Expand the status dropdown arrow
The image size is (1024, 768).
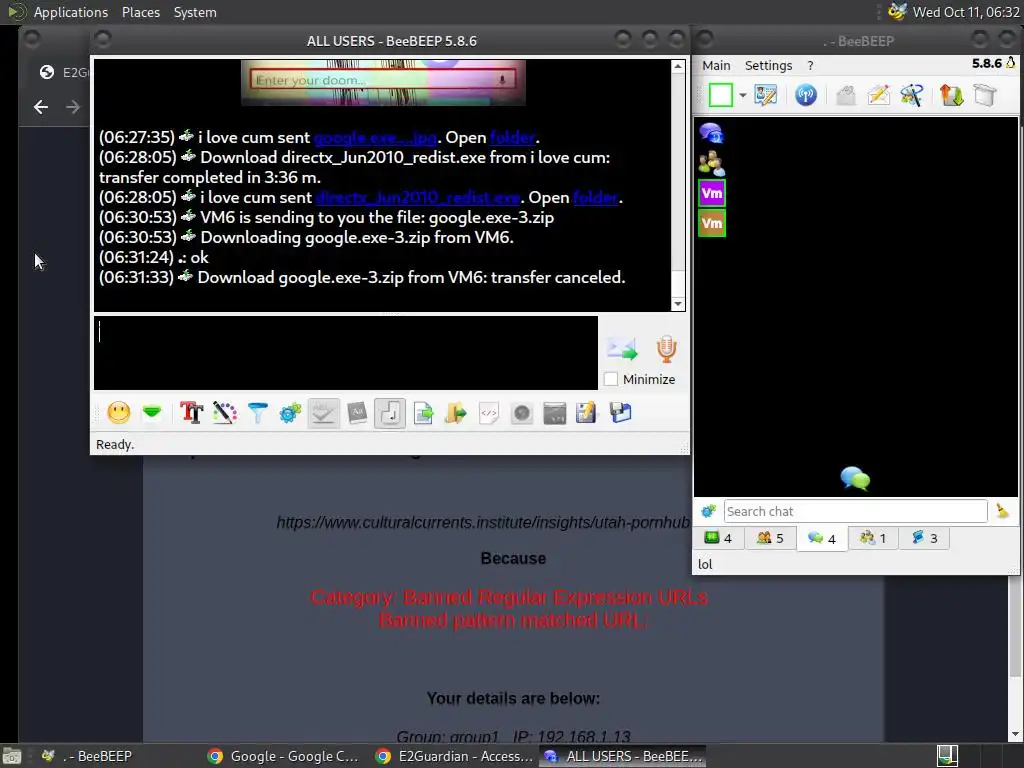pyautogui.click(x=743, y=95)
